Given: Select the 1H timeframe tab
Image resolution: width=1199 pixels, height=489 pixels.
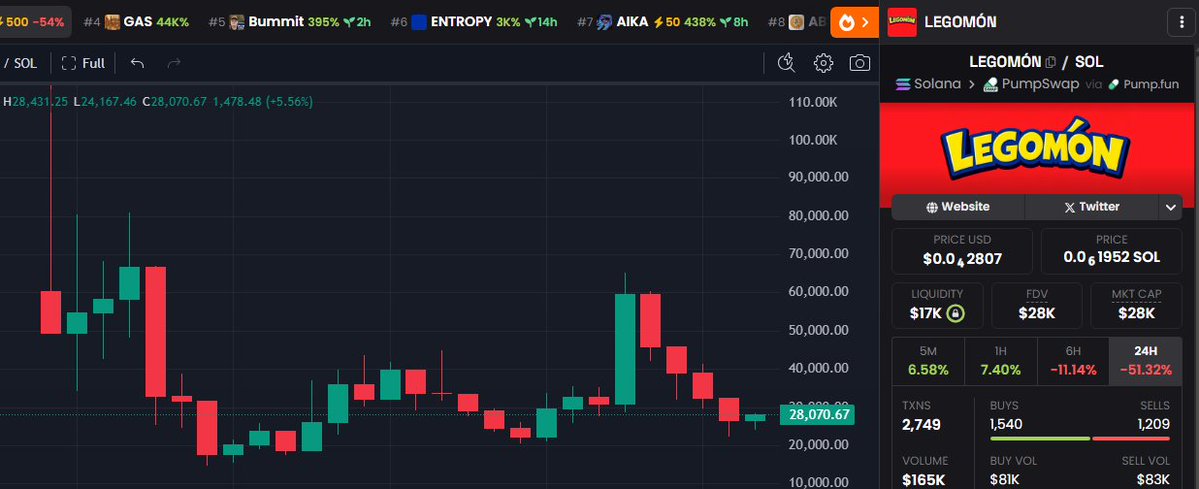Looking at the screenshot, I should pyautogui.click(x=1000, y=360).
